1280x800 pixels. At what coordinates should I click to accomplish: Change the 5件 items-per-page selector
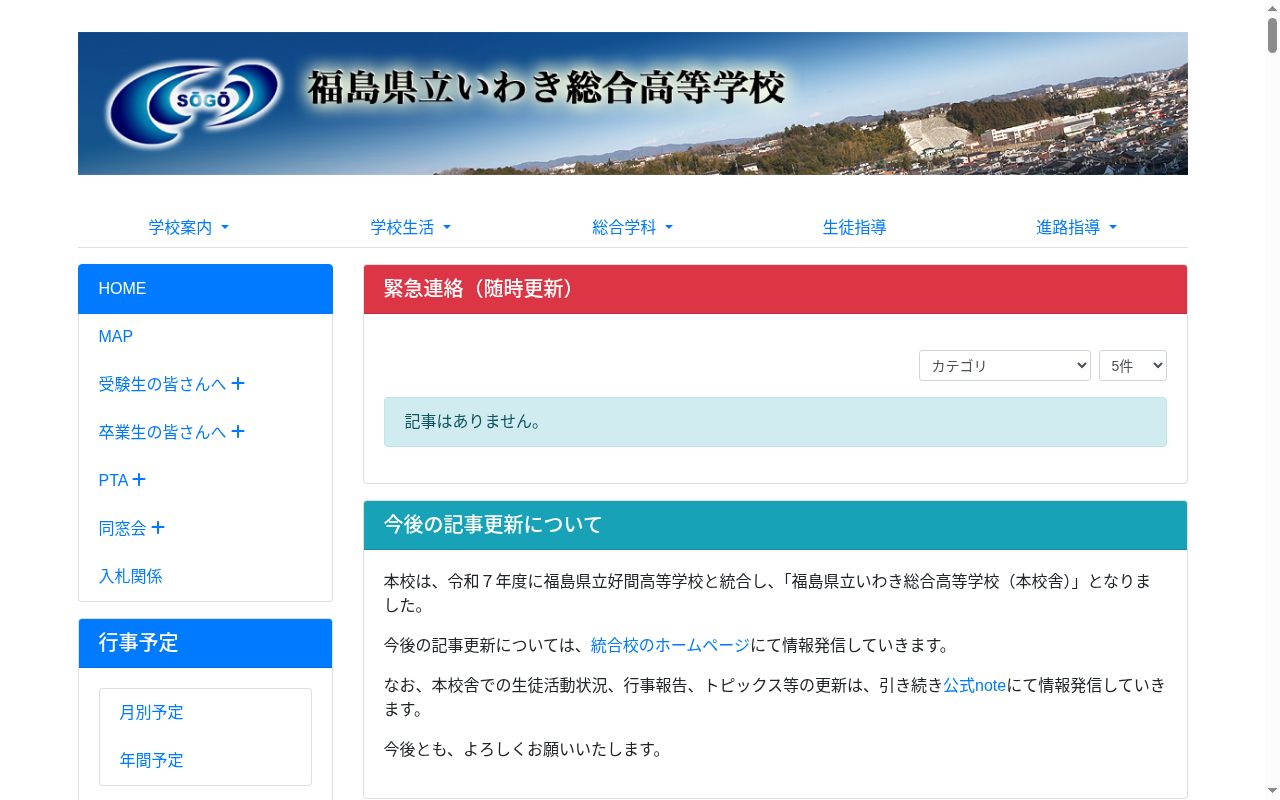(x=1133, y=366)
